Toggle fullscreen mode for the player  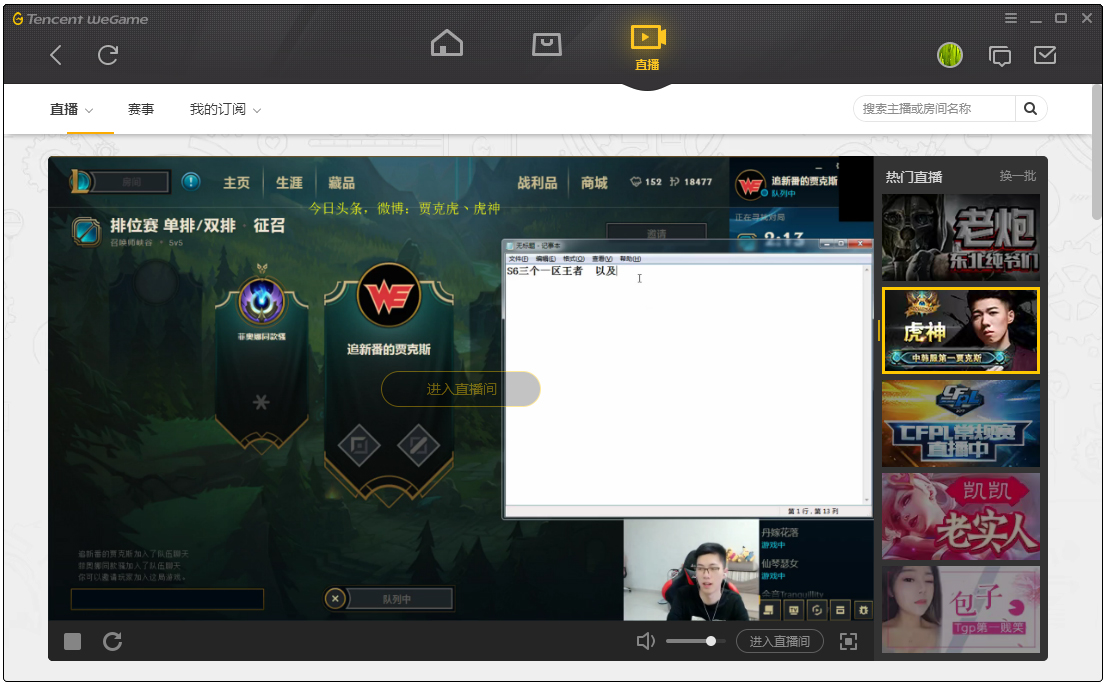pos(848,641)
